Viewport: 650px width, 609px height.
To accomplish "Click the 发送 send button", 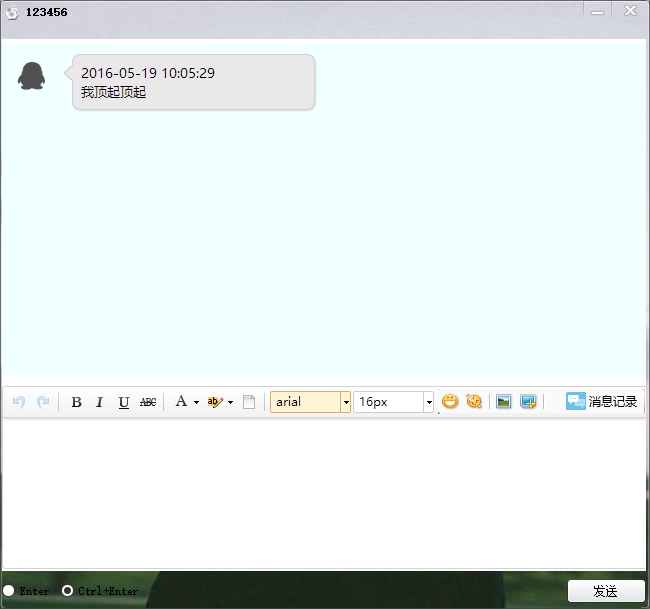I will point(606,591).
